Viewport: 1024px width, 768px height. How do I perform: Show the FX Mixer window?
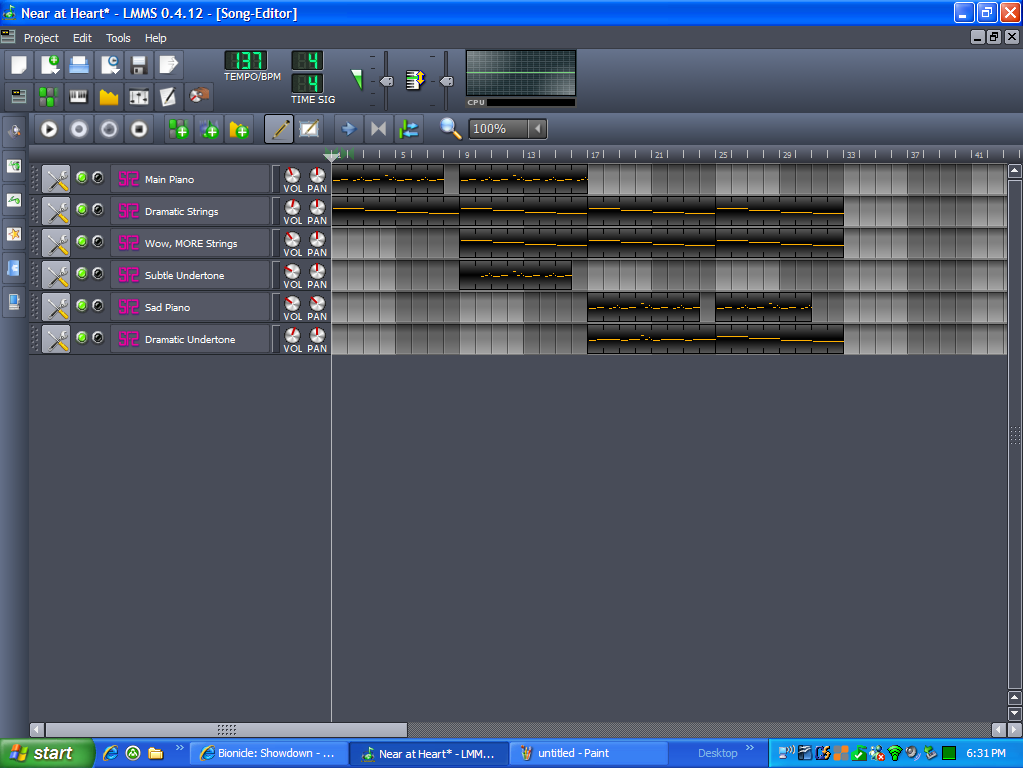[x=139, y=96]
